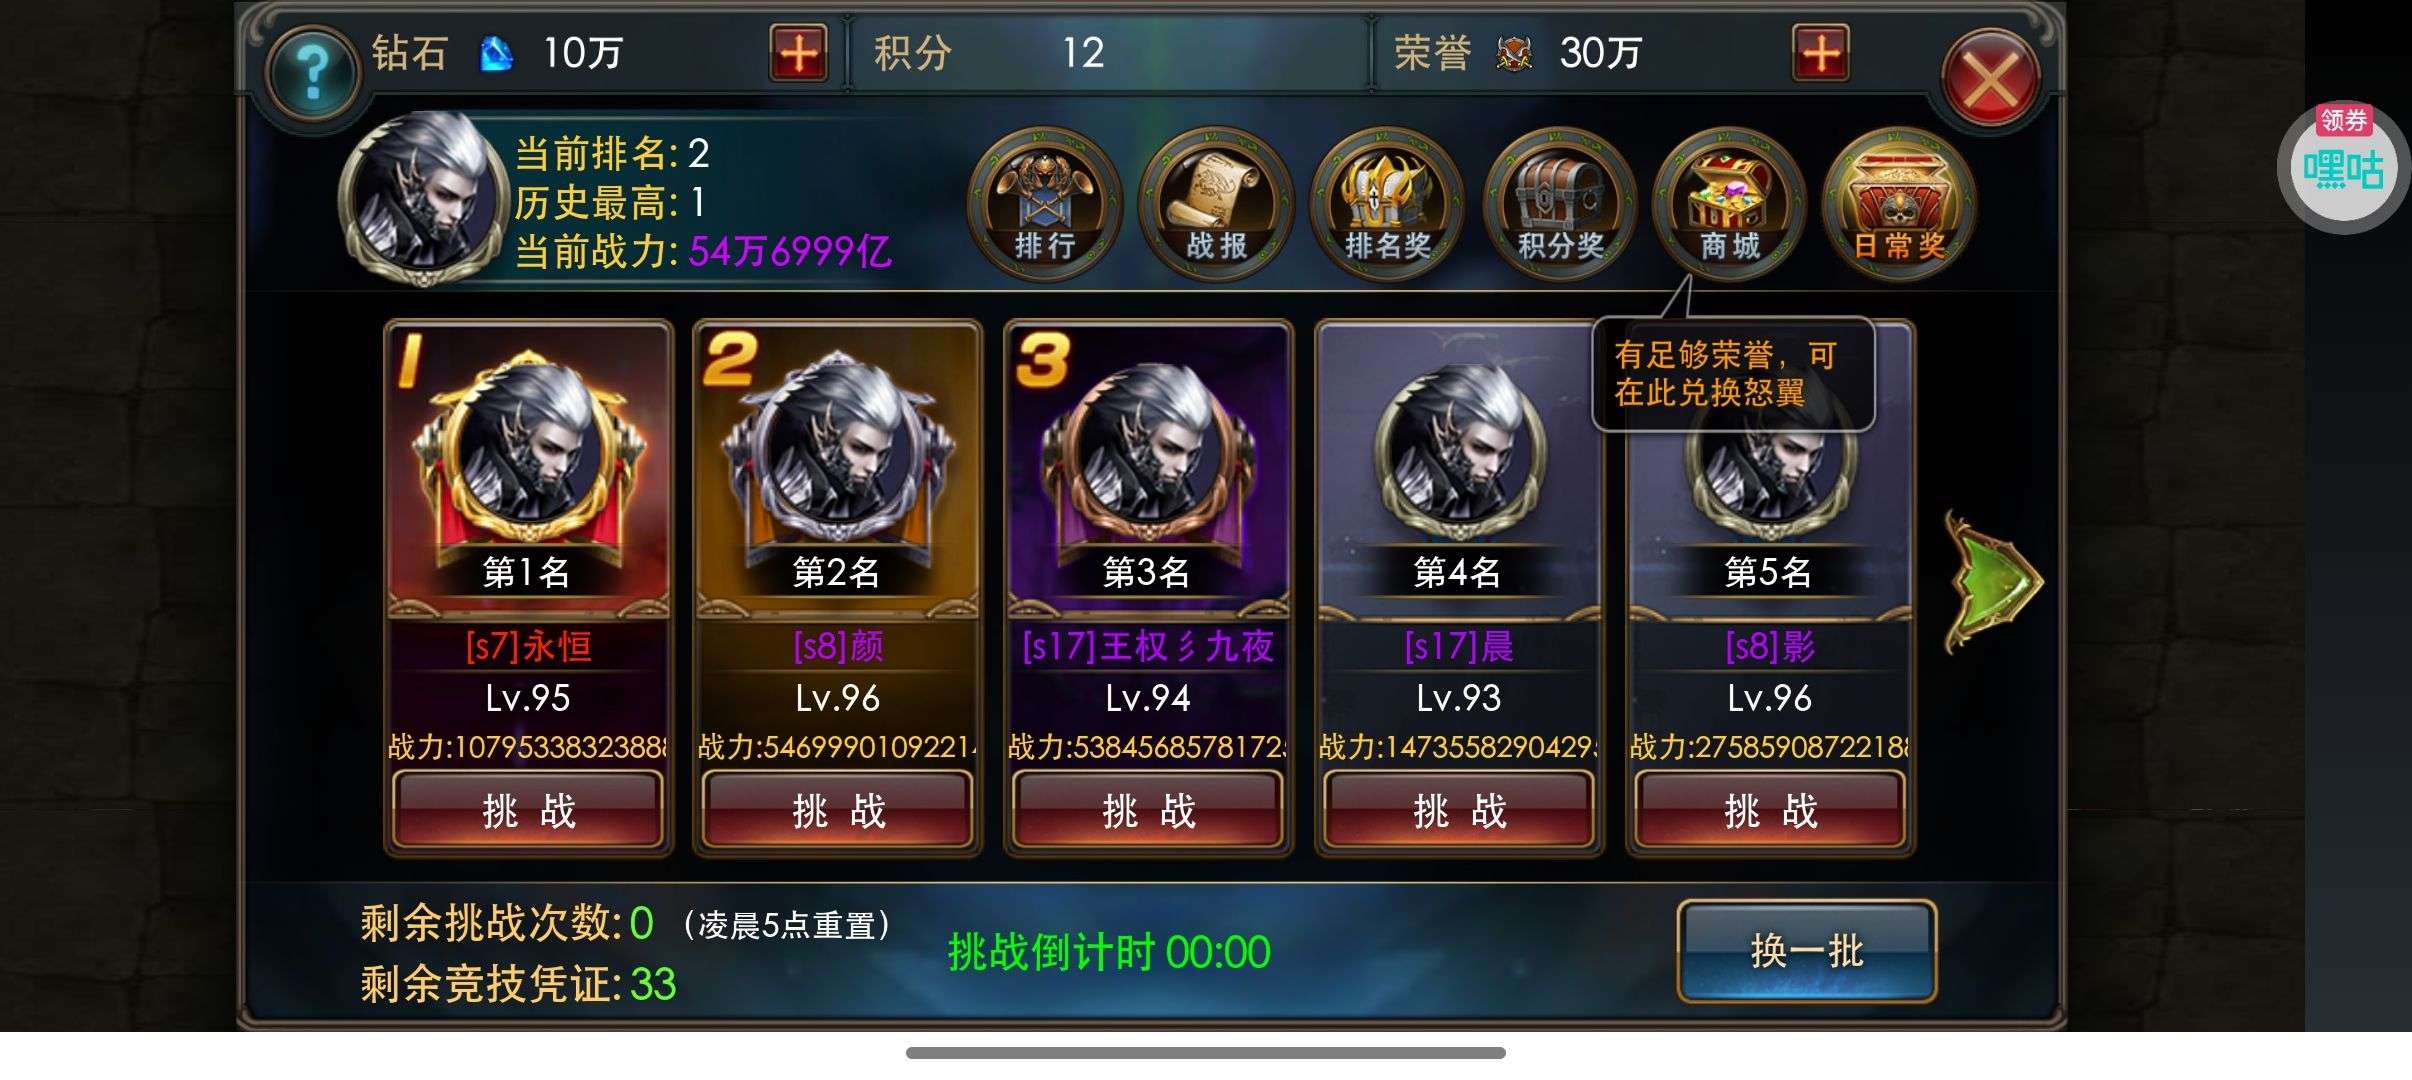Image resolution: width=2412 pixels, height=1080 pixels.
Task: Show next opponents with green arrow
Action: pos(1992,582)
